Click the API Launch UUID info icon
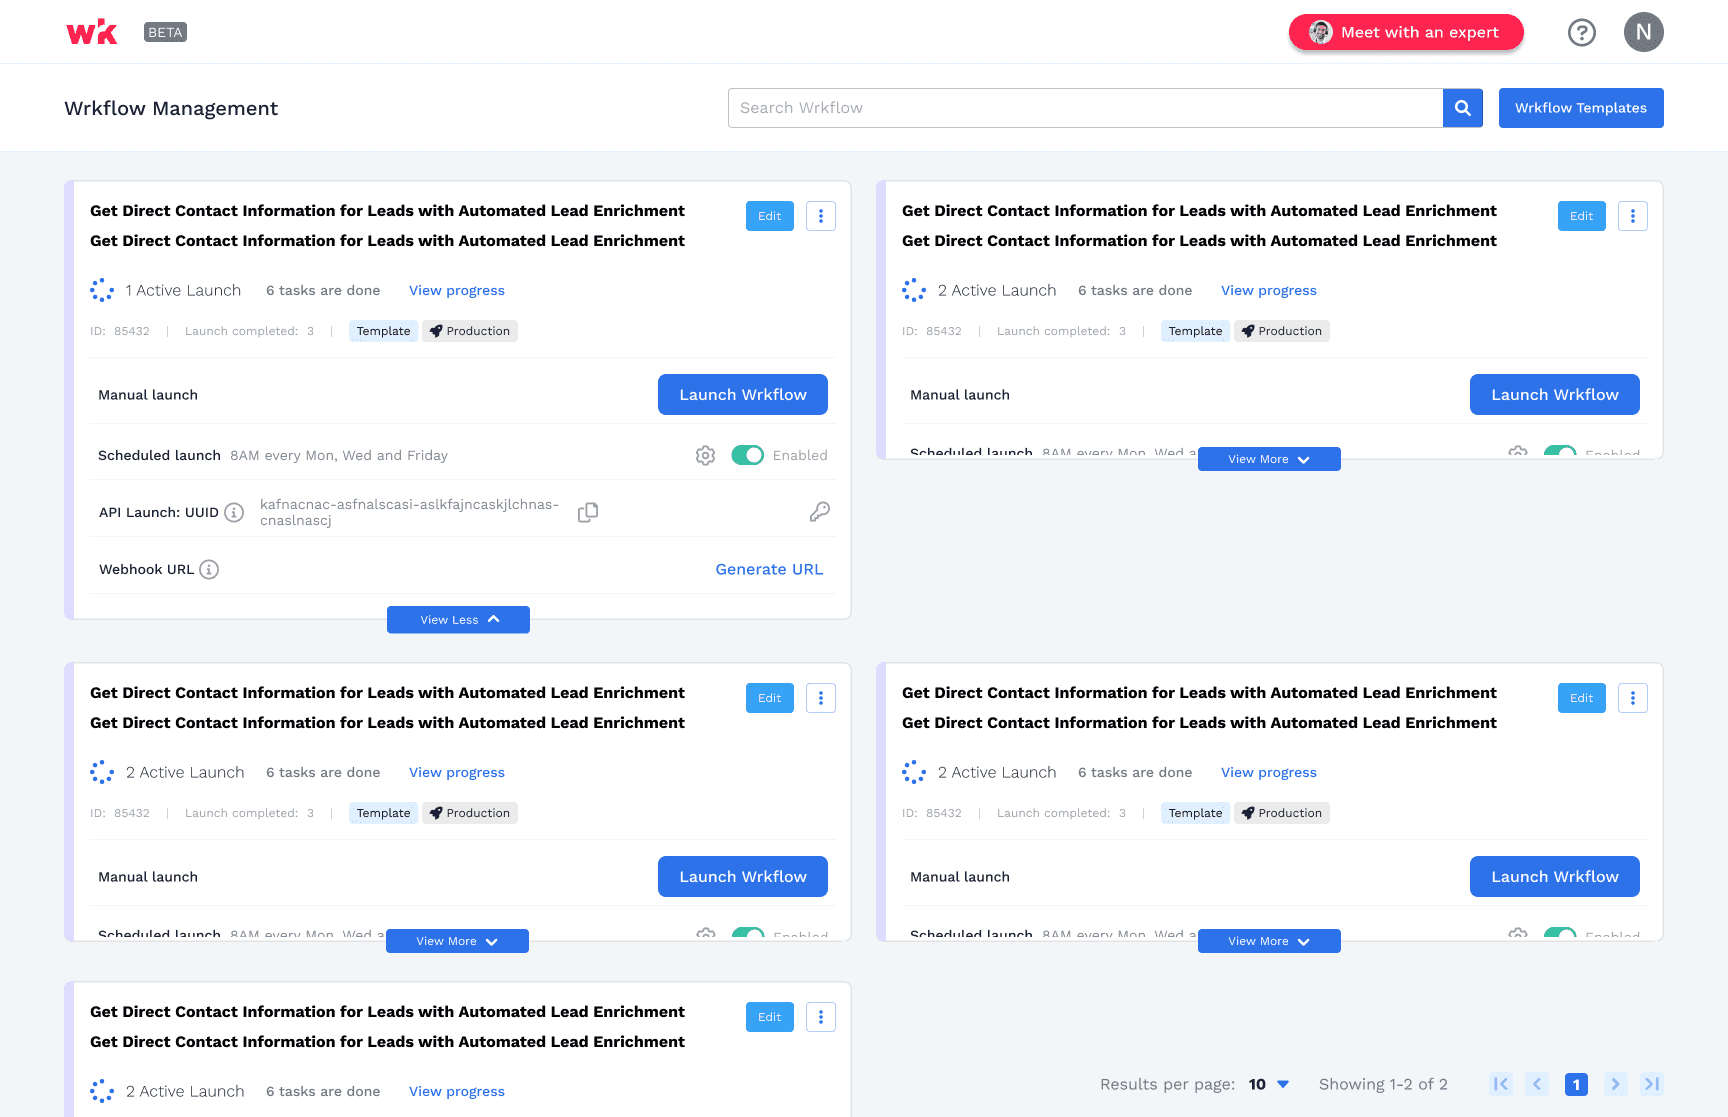Viewport: 1728px width, 1117px height. (x=234, y=512)
